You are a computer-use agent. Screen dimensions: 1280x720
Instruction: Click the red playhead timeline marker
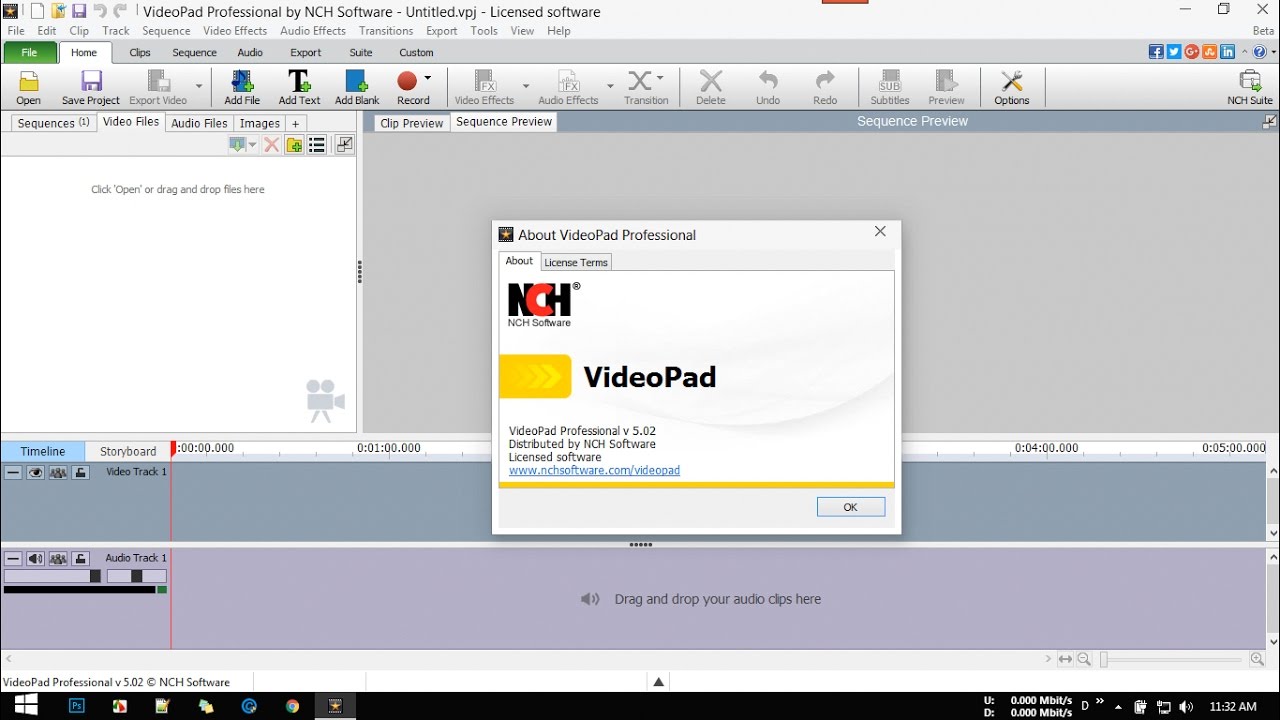[173, 448]
